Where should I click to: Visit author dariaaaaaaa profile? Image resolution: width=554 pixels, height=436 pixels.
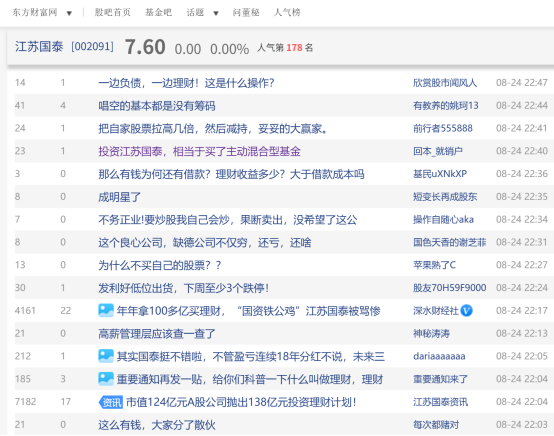439,357
